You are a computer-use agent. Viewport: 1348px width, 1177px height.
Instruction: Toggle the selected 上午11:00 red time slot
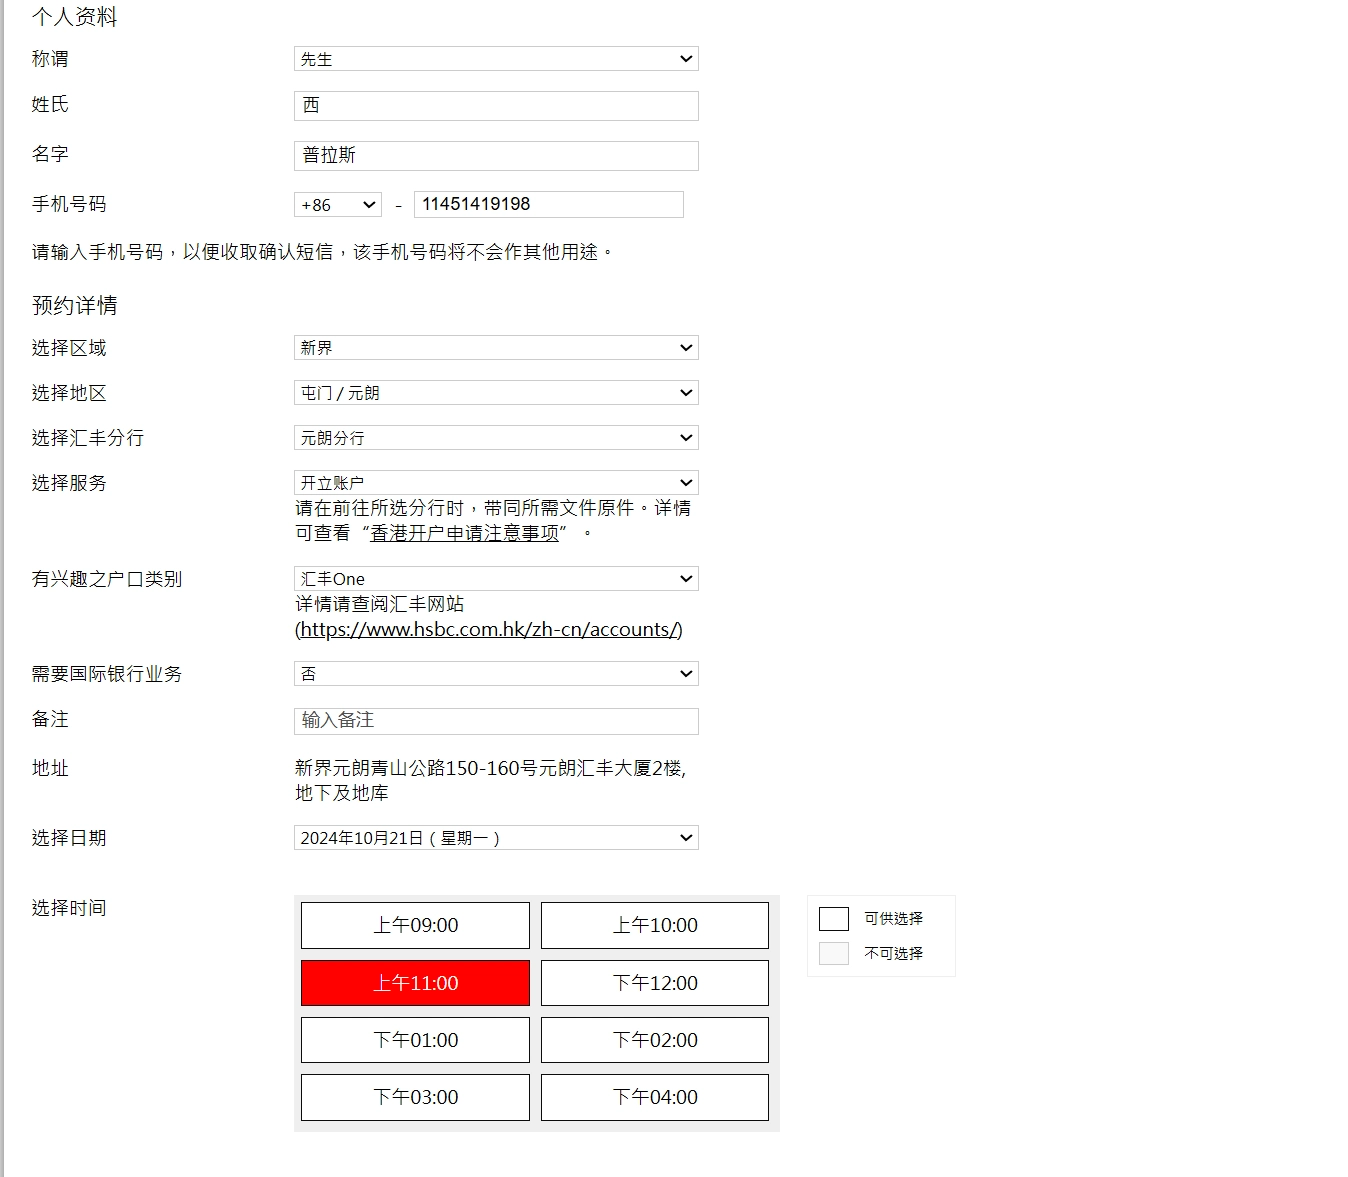click(415, 983)
